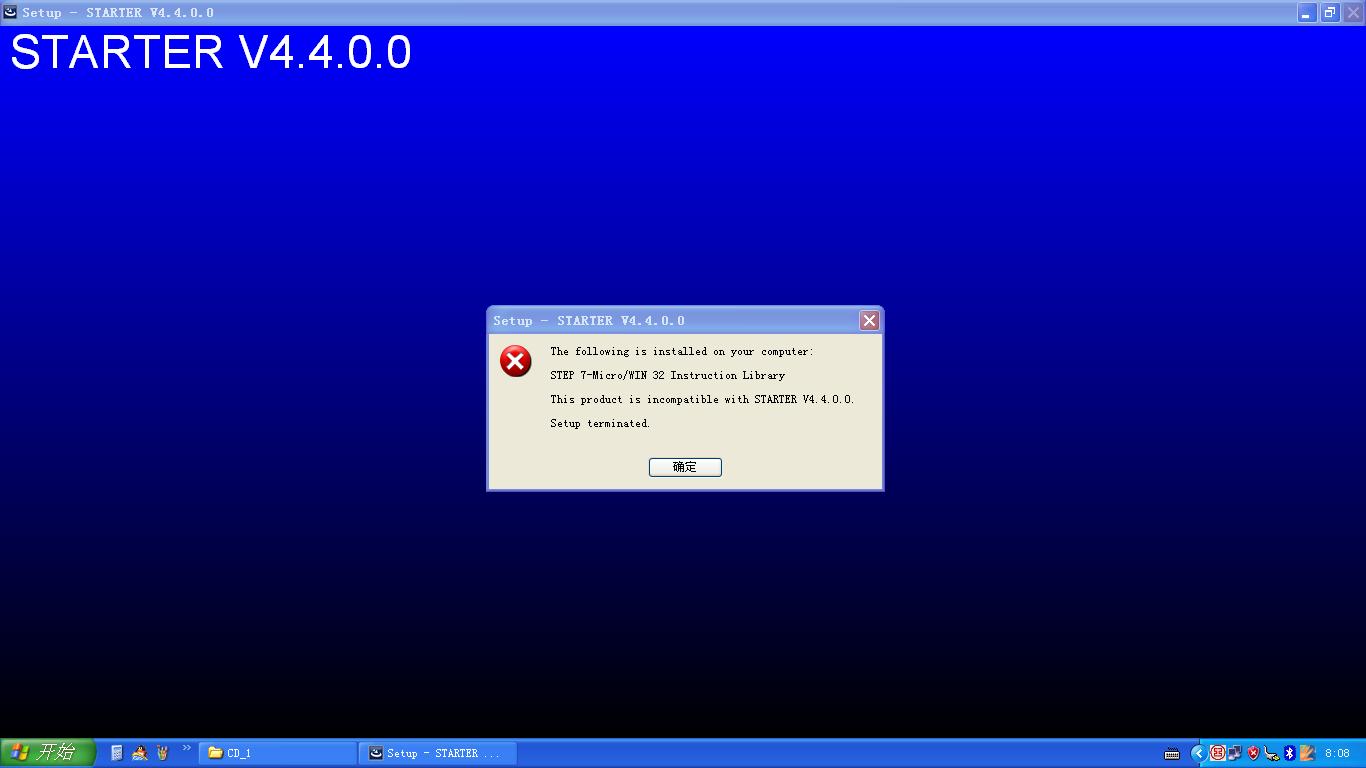Screen dimensions: 1366x768
Task: Click the "This product is incompatible" message line
Action: click(702, 400)
